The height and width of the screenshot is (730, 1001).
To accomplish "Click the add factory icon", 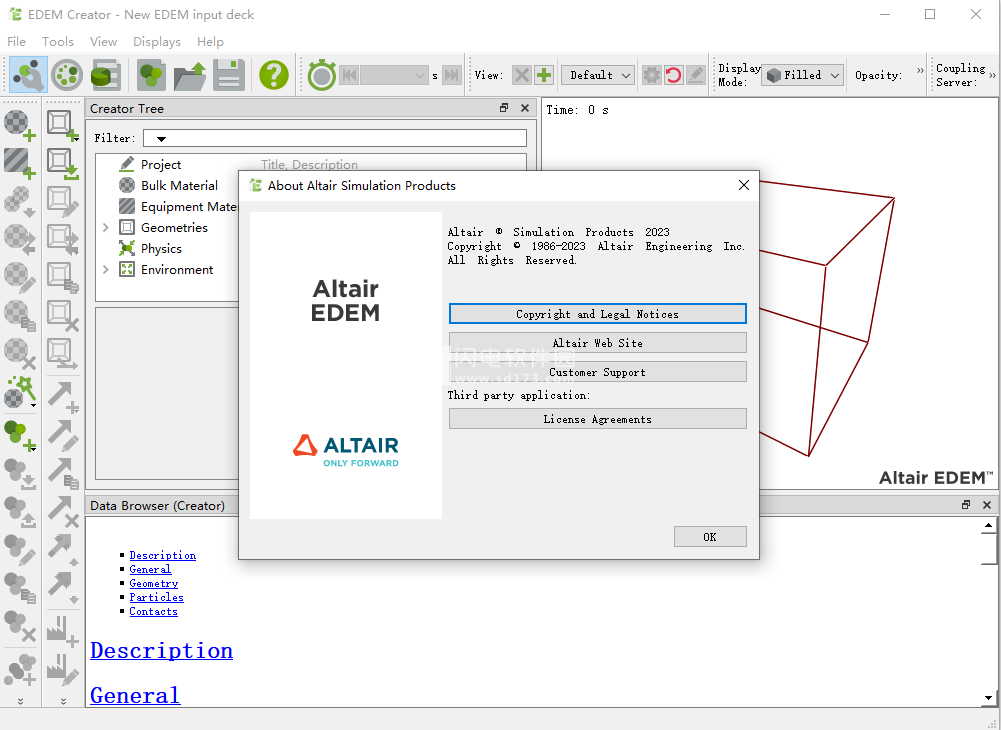I will 63,630.
